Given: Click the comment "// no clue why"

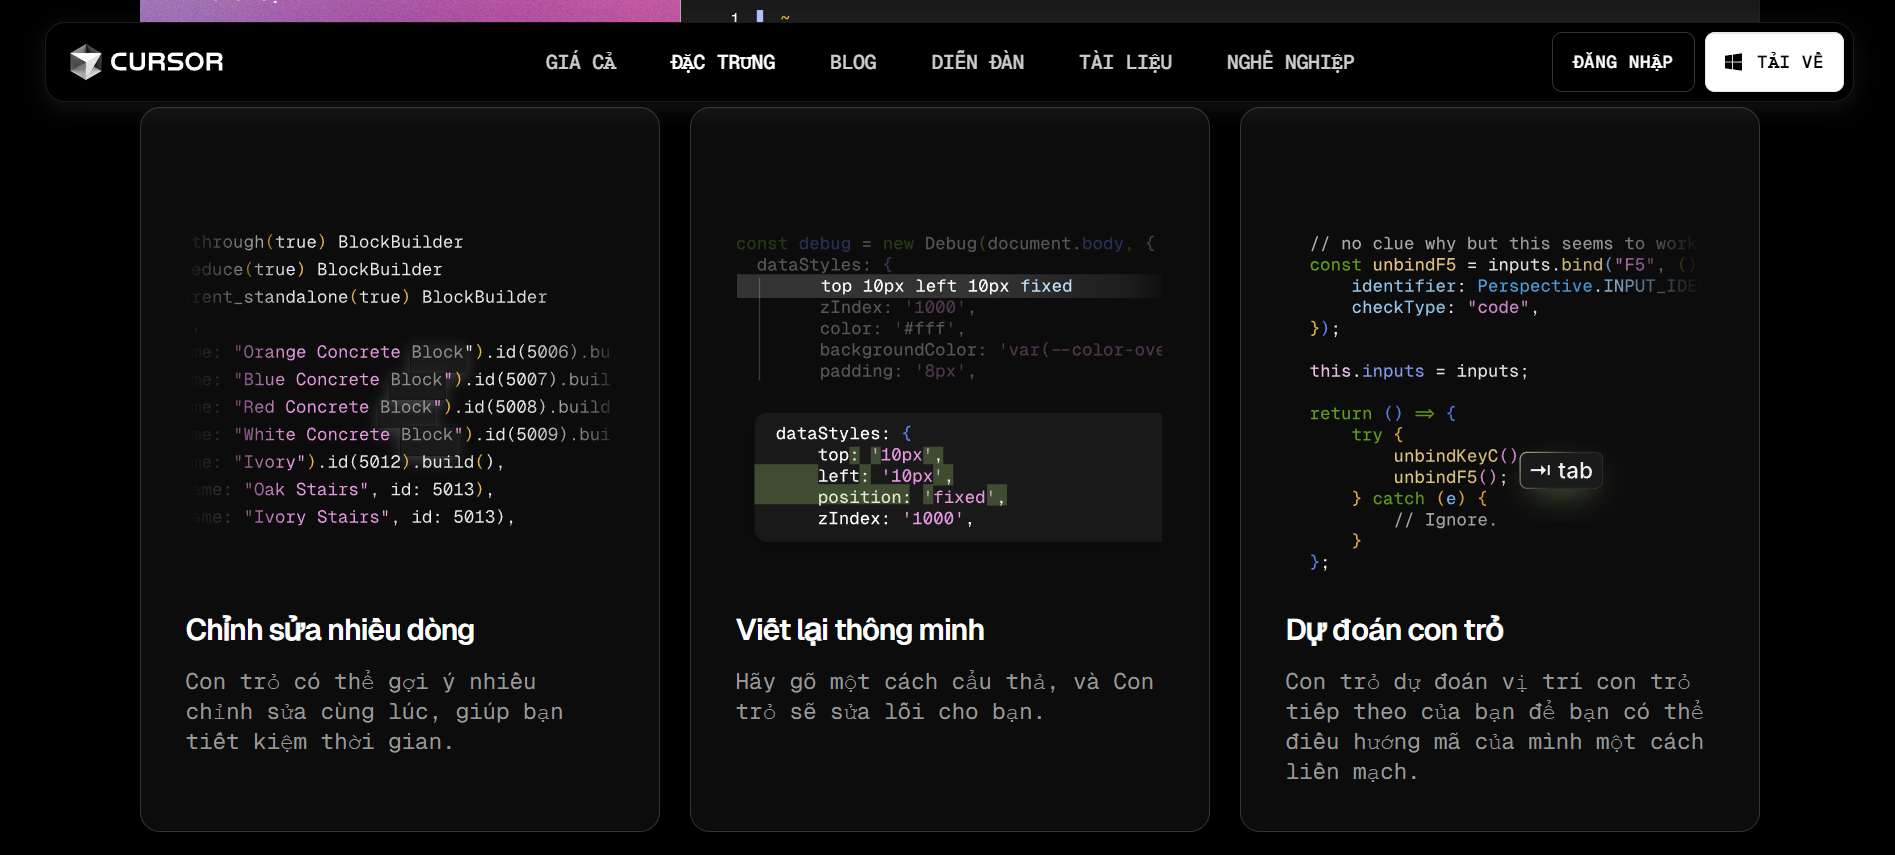Looking at the screenshot, I should 1503,244.
